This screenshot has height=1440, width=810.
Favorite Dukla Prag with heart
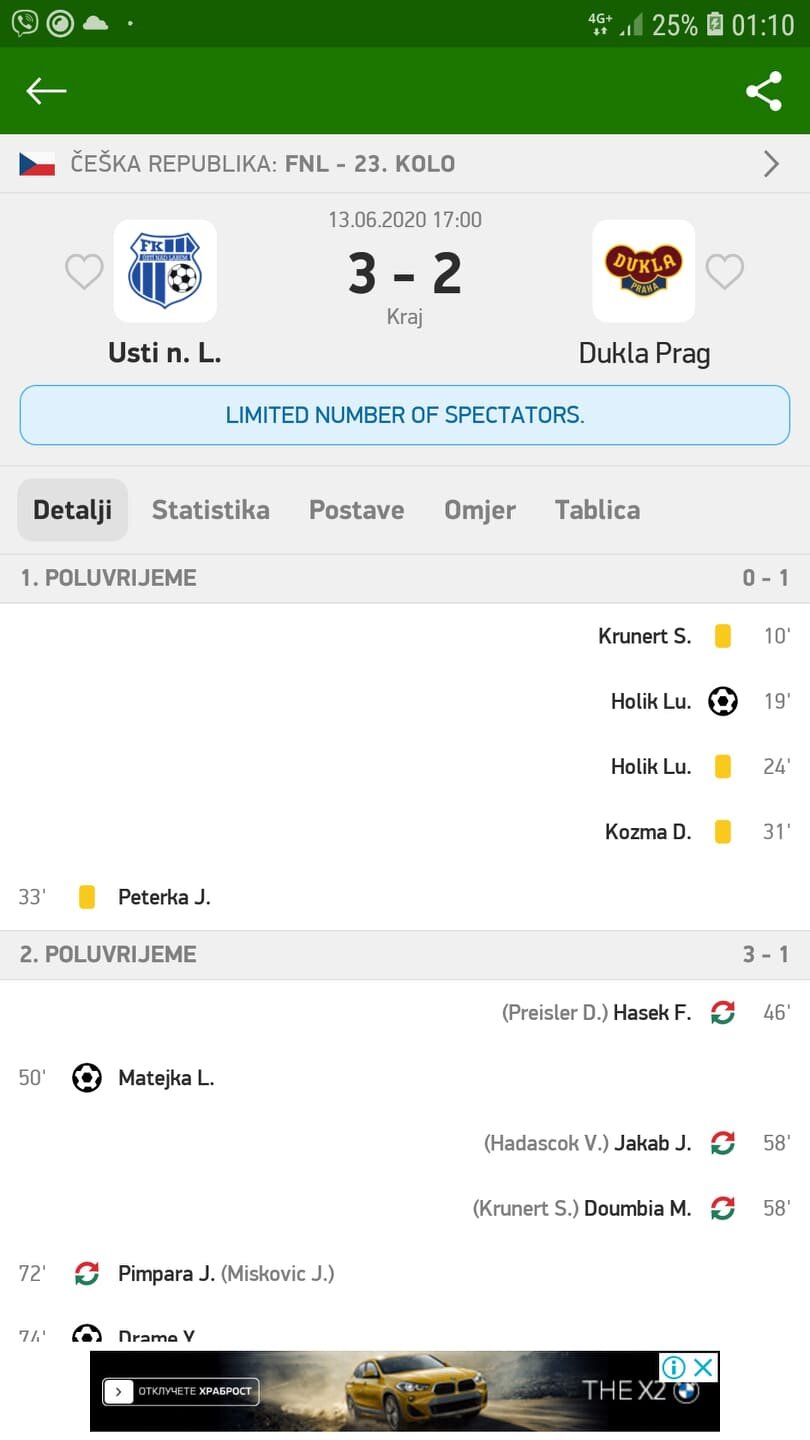point(725,271)
